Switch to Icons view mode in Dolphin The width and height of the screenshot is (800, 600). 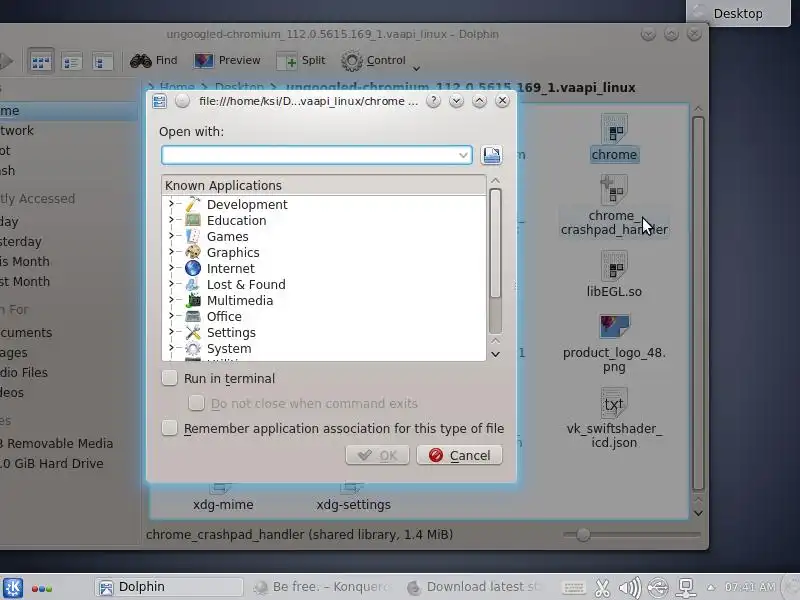pyautogui.click(x=41, y=62)
